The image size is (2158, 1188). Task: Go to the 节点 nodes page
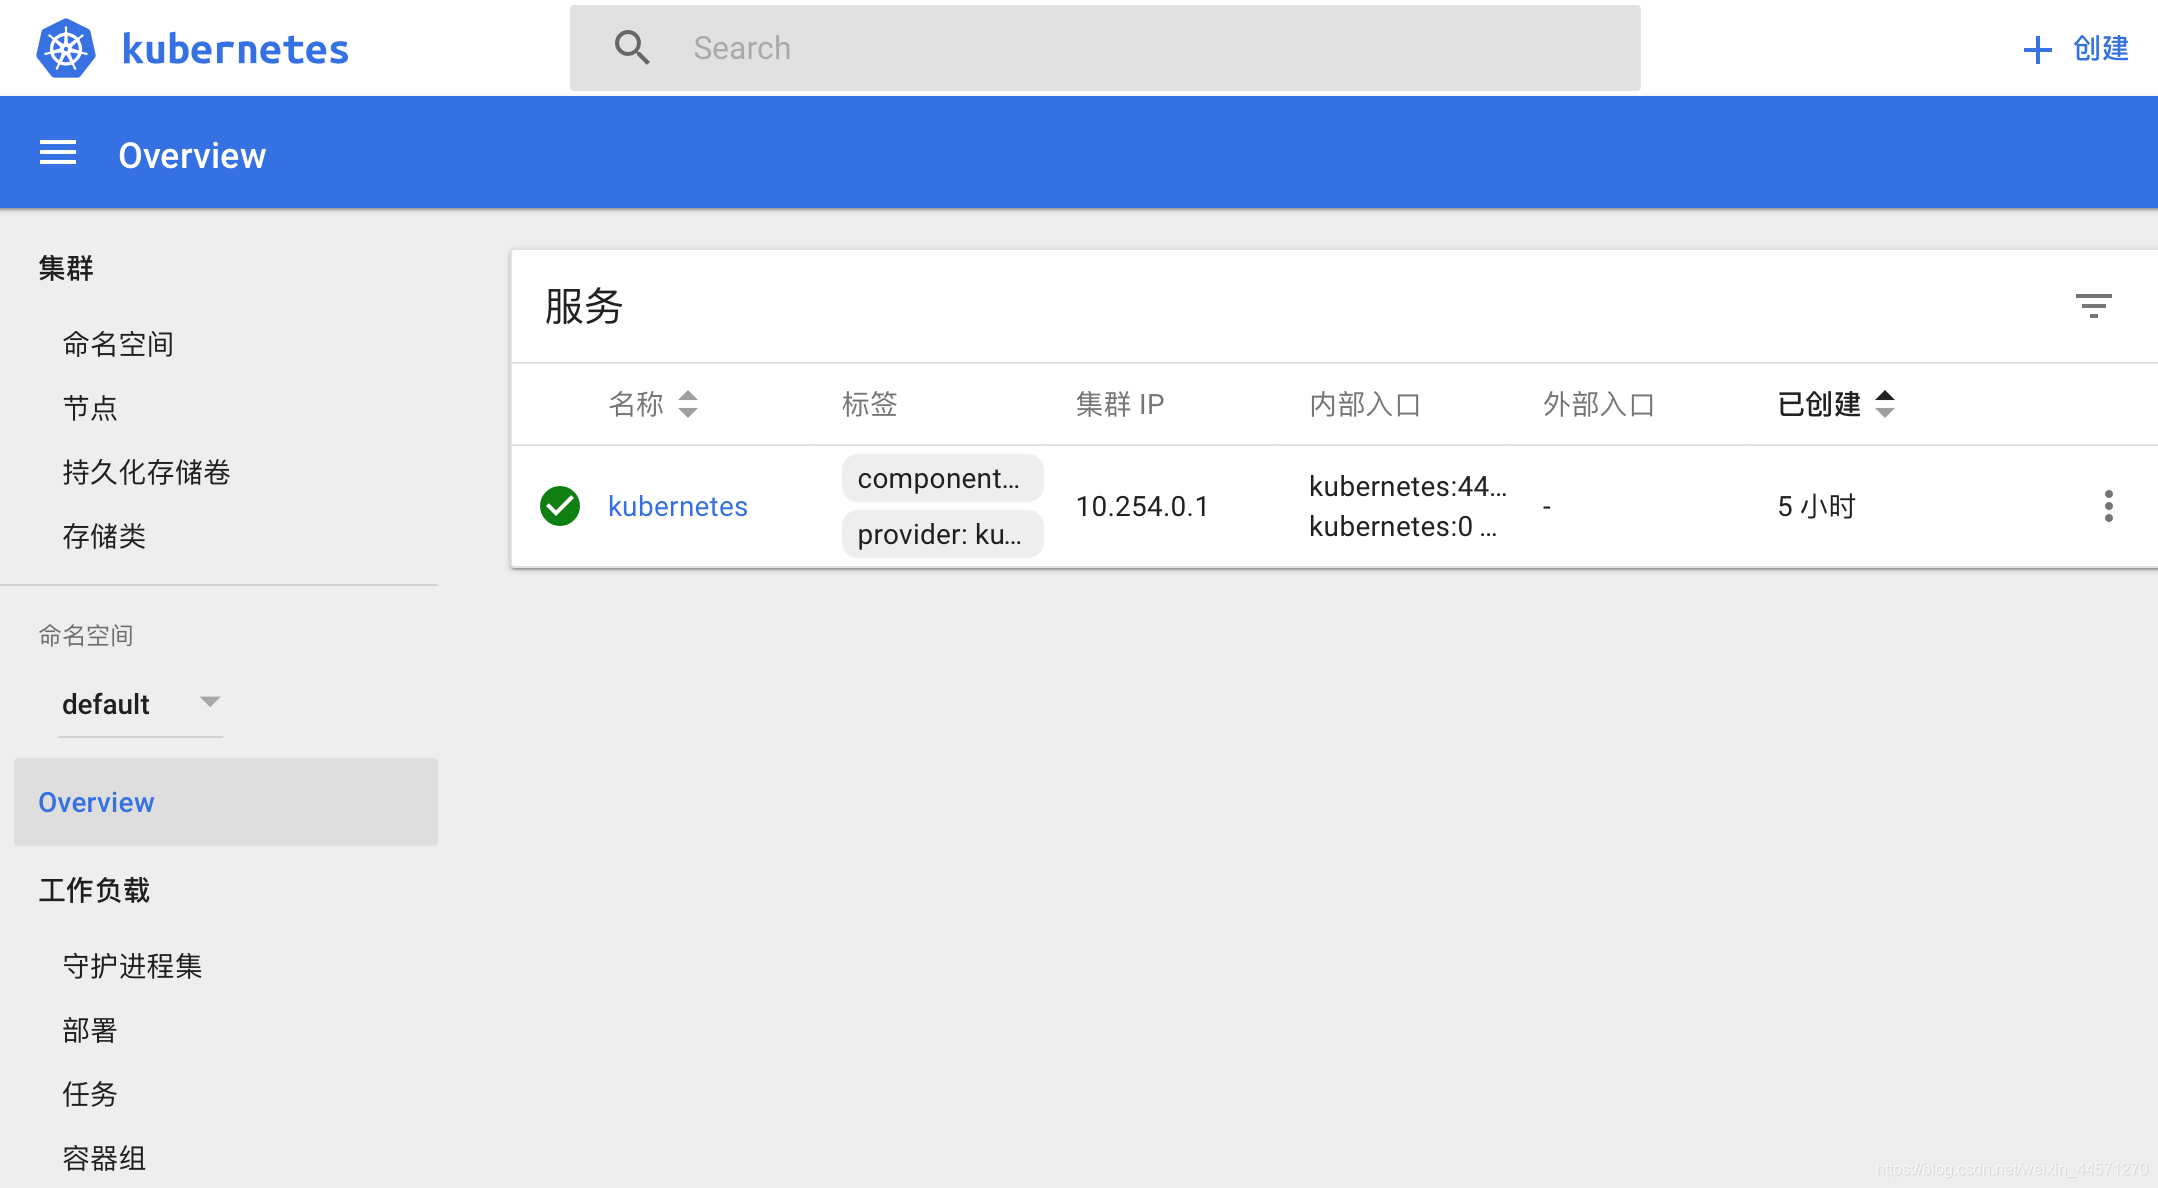click(90, 408)
